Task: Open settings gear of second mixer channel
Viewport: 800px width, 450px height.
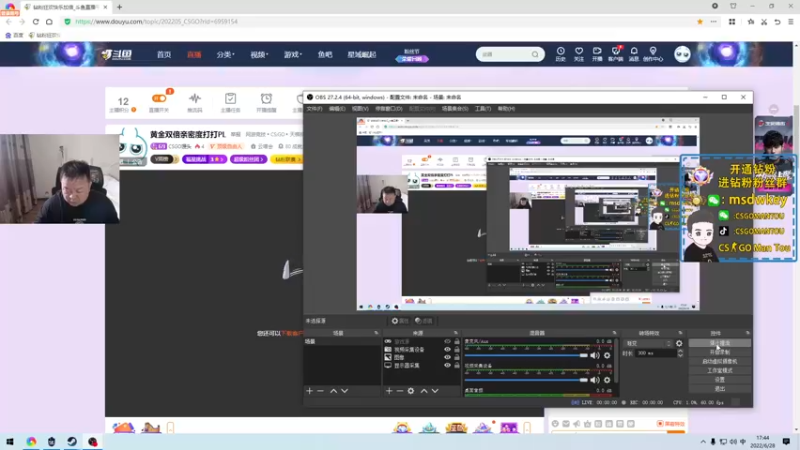Action: click(607, 380)
